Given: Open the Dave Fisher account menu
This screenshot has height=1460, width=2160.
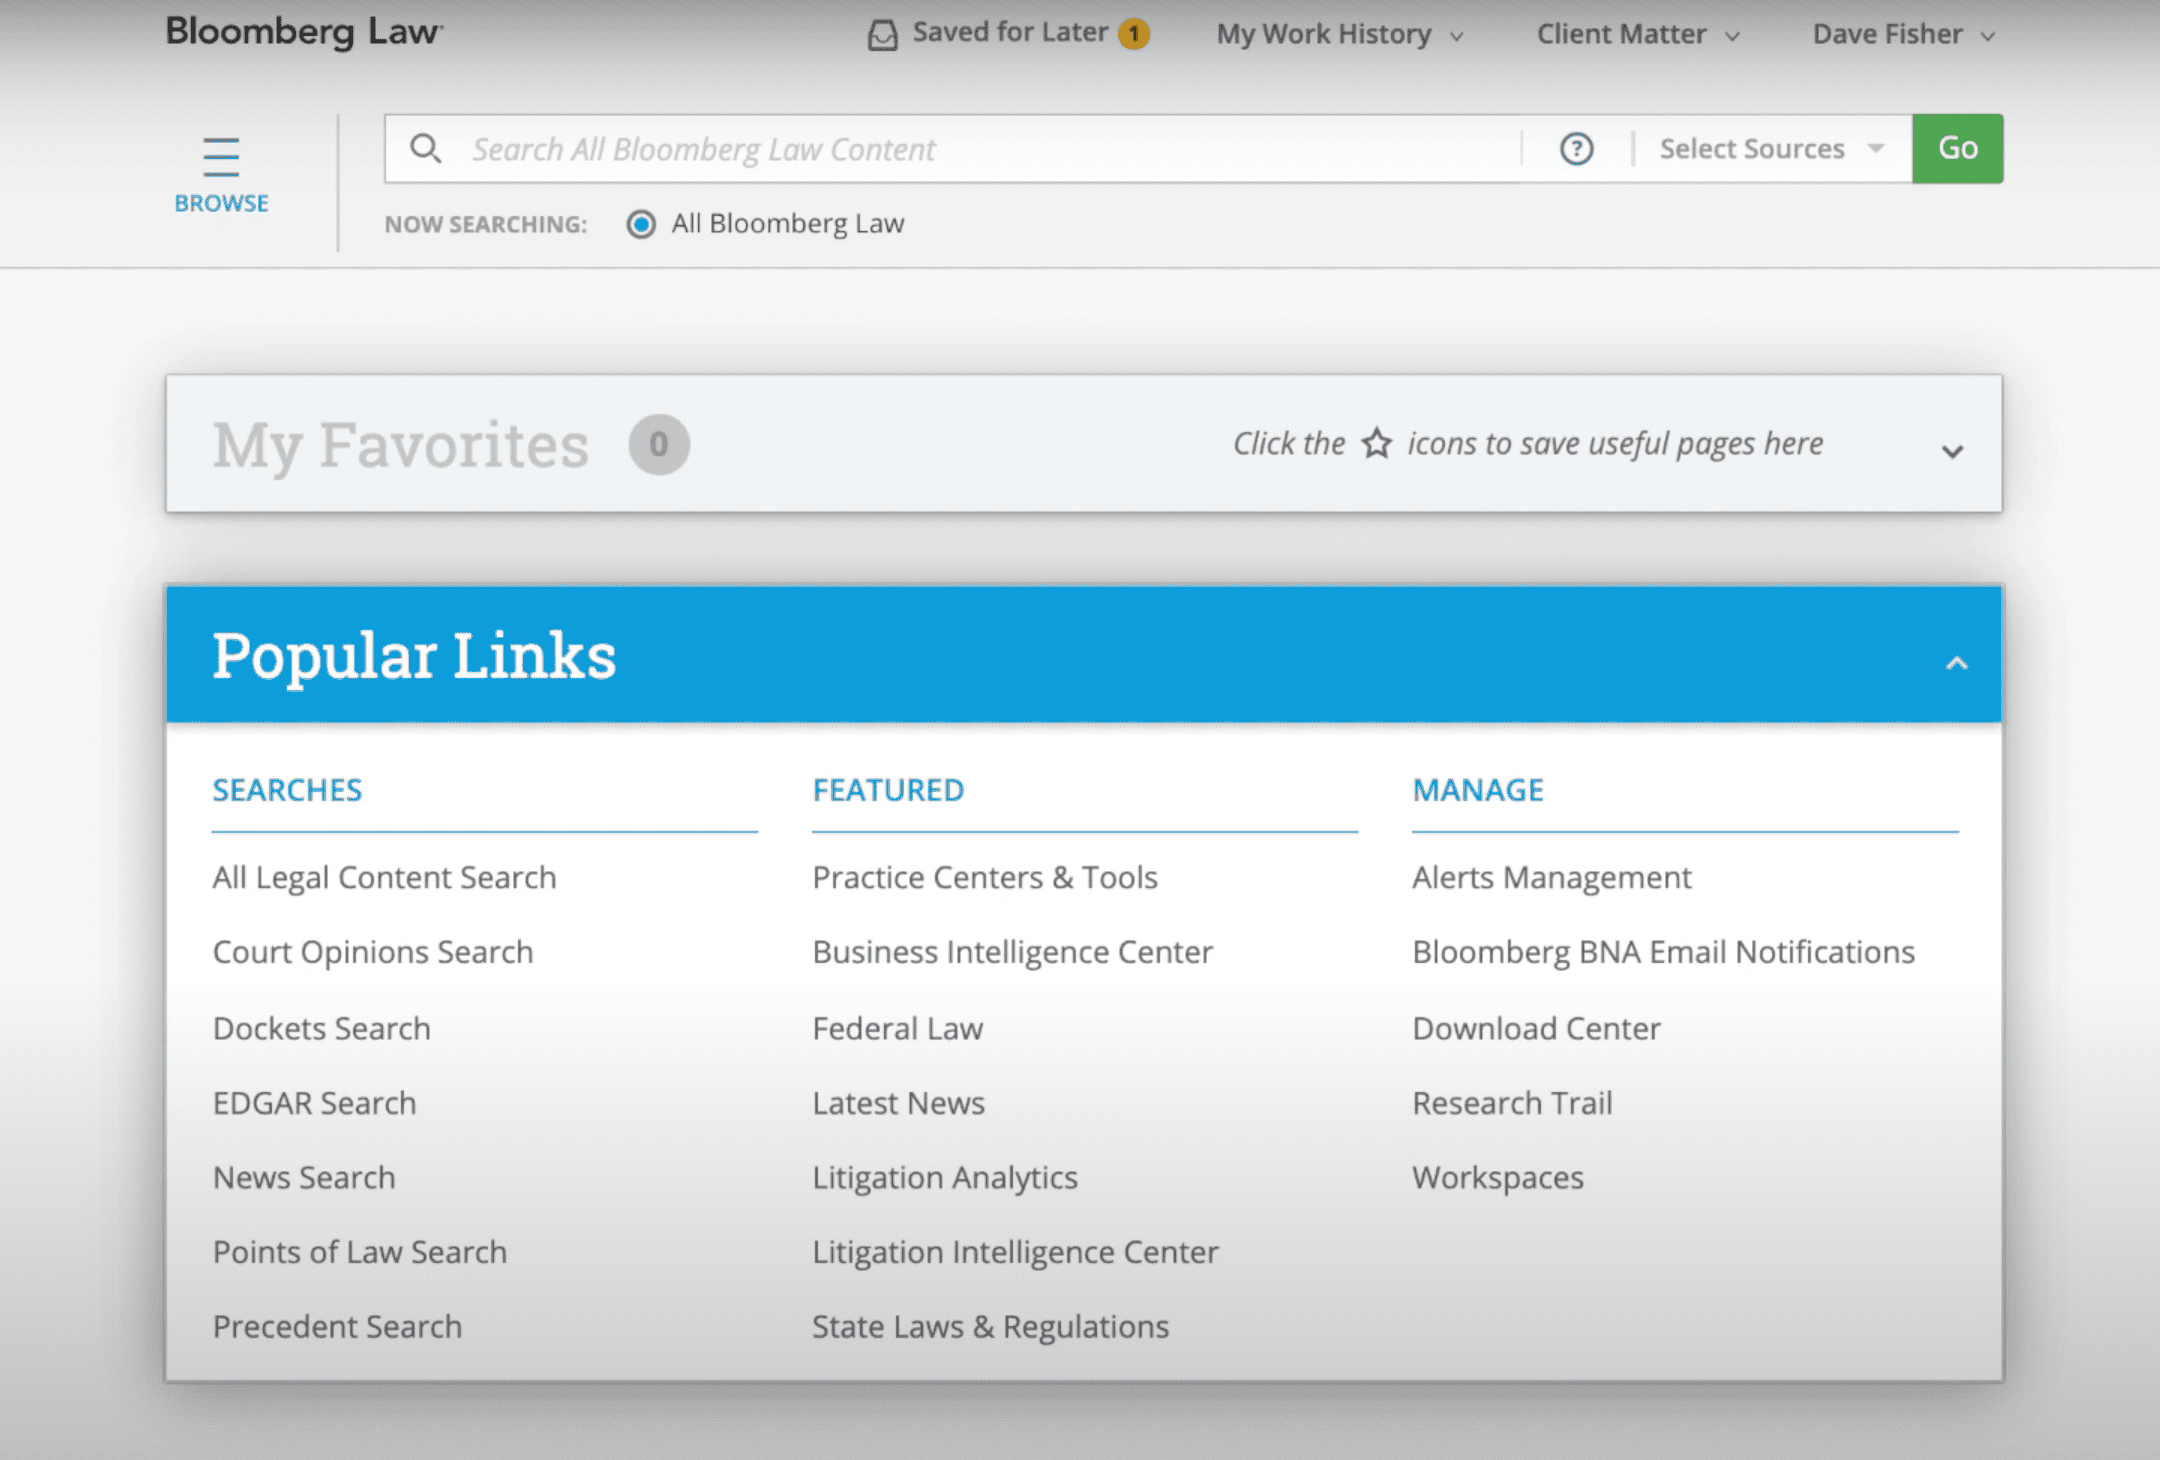Looking at the screenshot, I should (x=1902, y=35).
